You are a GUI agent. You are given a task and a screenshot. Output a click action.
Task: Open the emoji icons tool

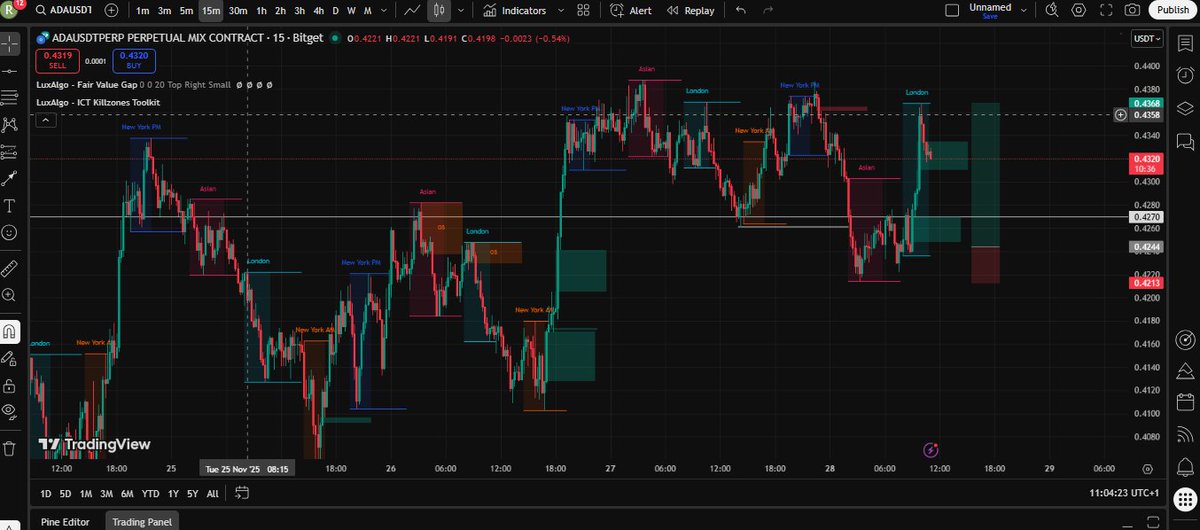click(x=10, y=232)
